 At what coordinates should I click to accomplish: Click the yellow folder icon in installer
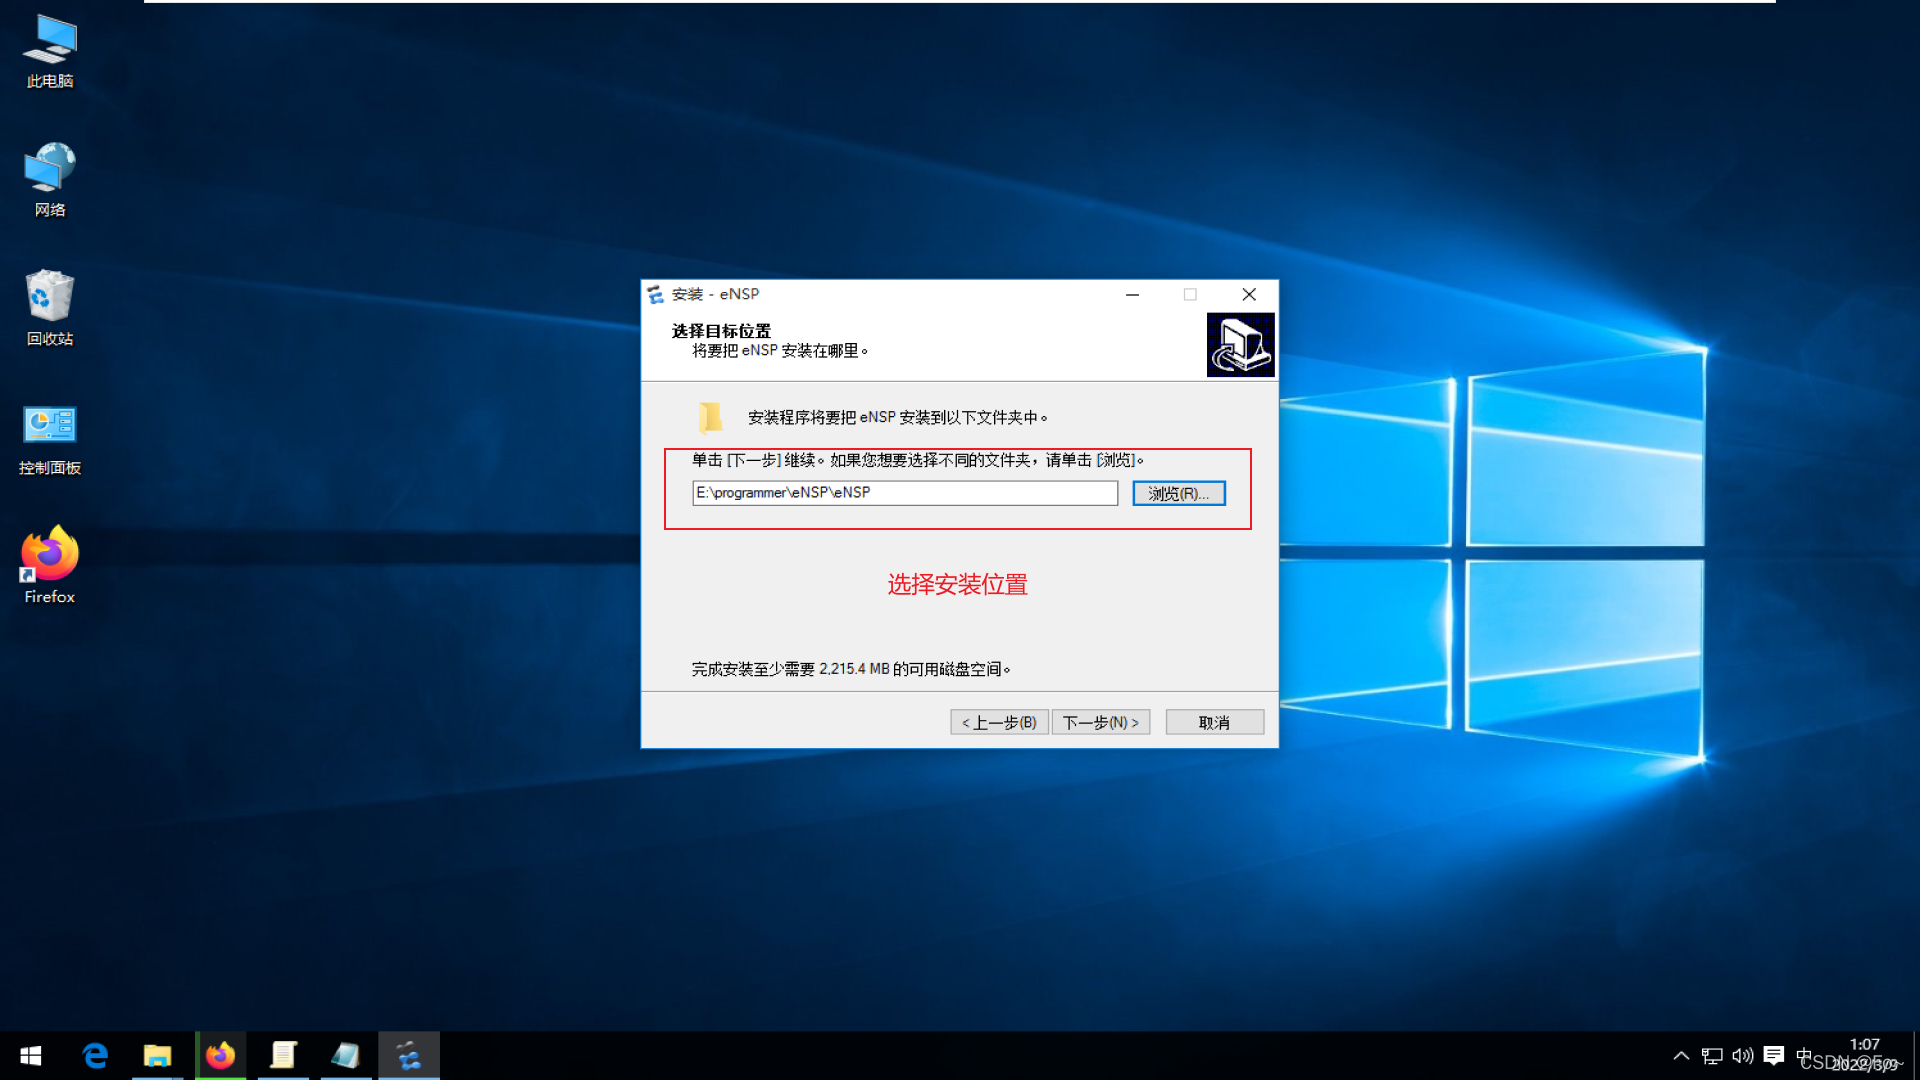pyautogui.click(x=709, y=417)
